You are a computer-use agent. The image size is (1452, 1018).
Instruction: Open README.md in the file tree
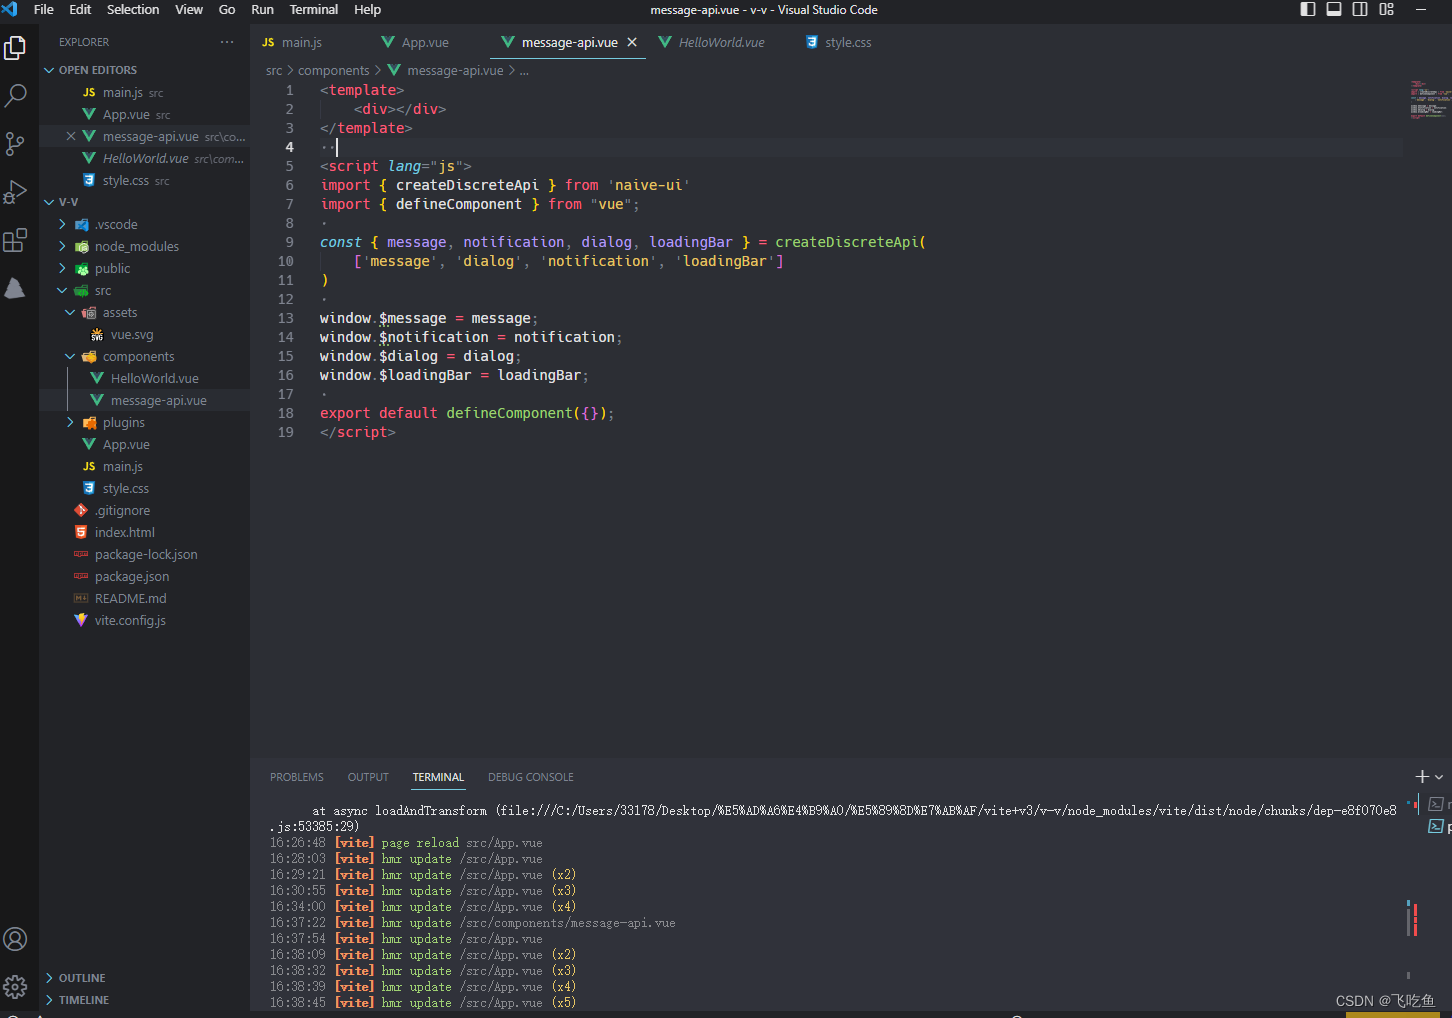click(144, 598)
